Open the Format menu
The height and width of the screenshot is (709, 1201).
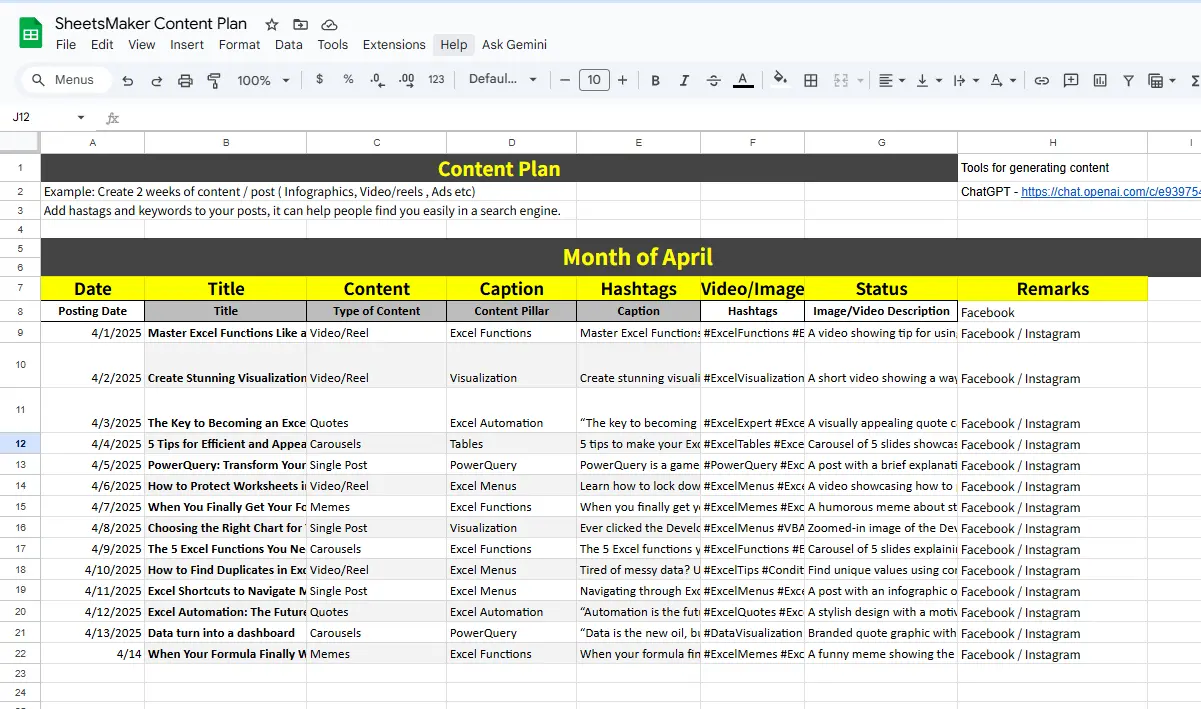tap(239, 45)
